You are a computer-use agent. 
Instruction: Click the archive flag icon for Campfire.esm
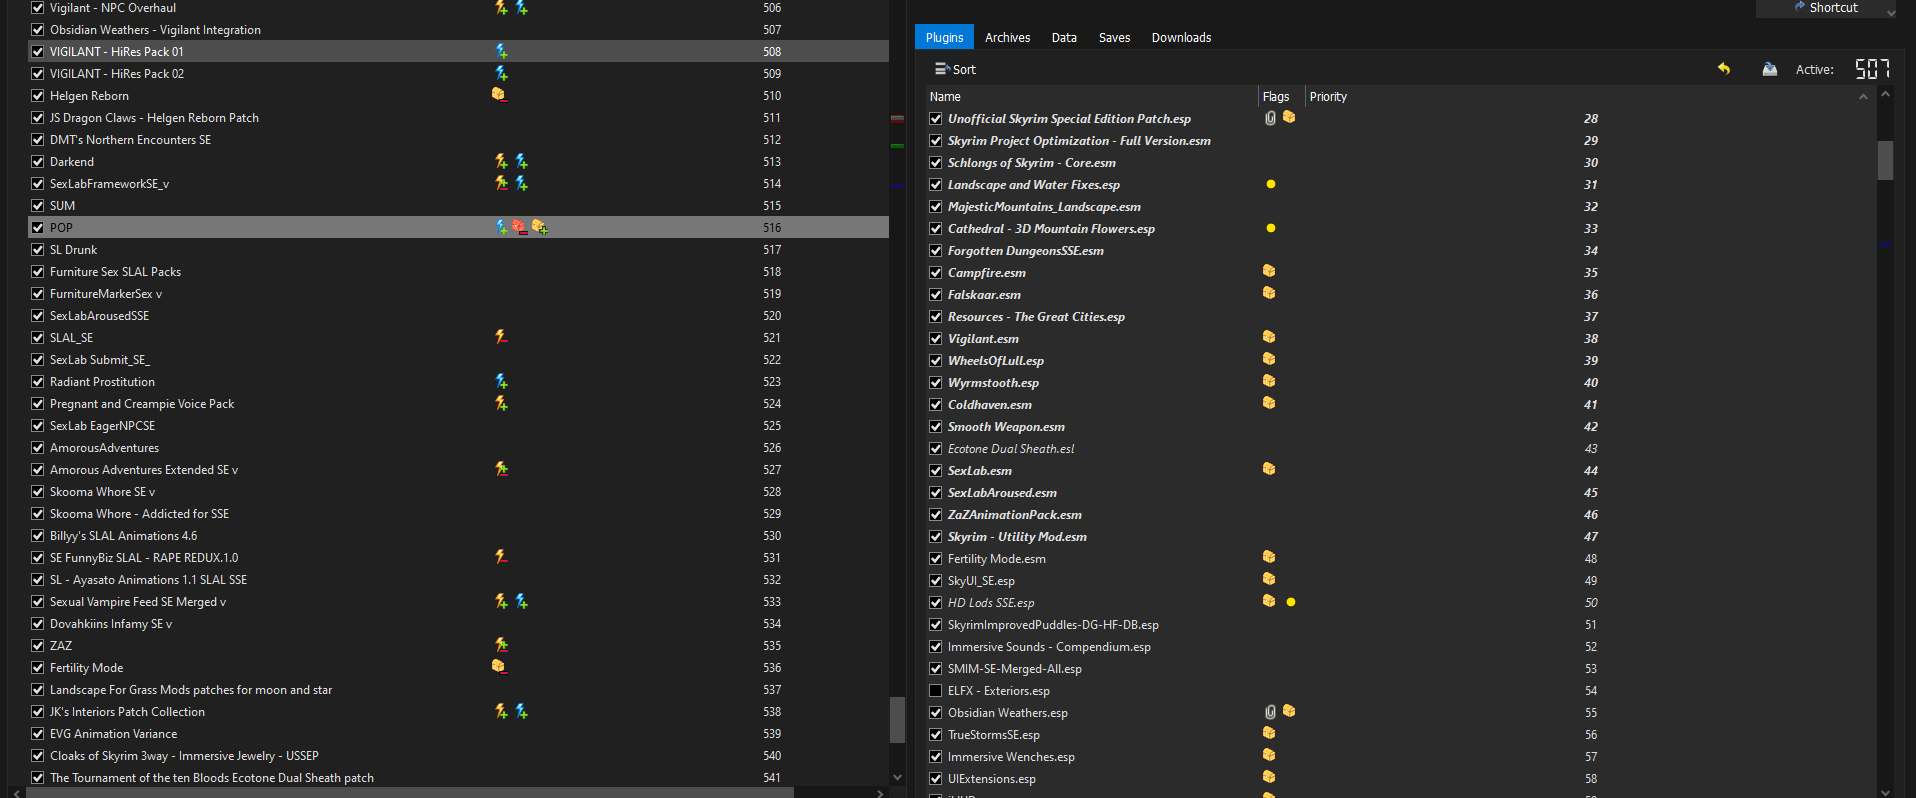point(1269,271)
